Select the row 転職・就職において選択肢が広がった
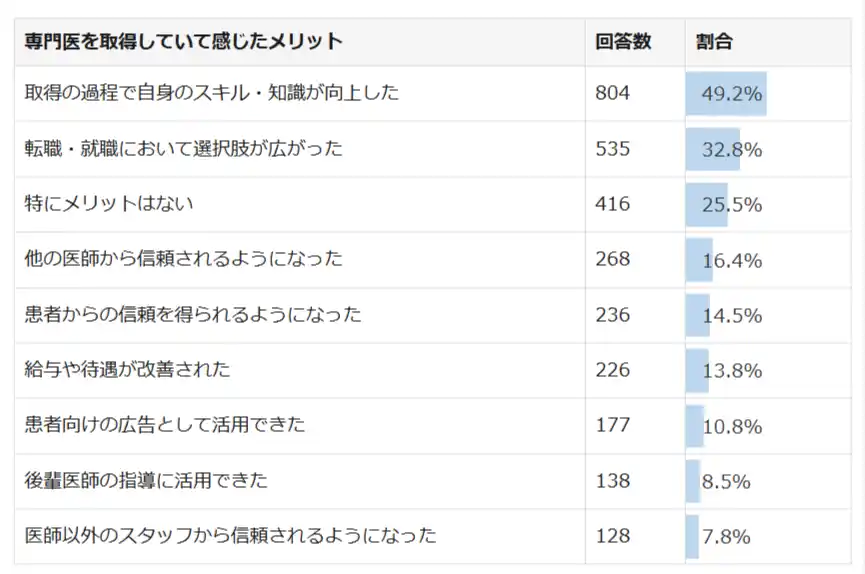This screenshot has height=574, width=865. [433, 149]
